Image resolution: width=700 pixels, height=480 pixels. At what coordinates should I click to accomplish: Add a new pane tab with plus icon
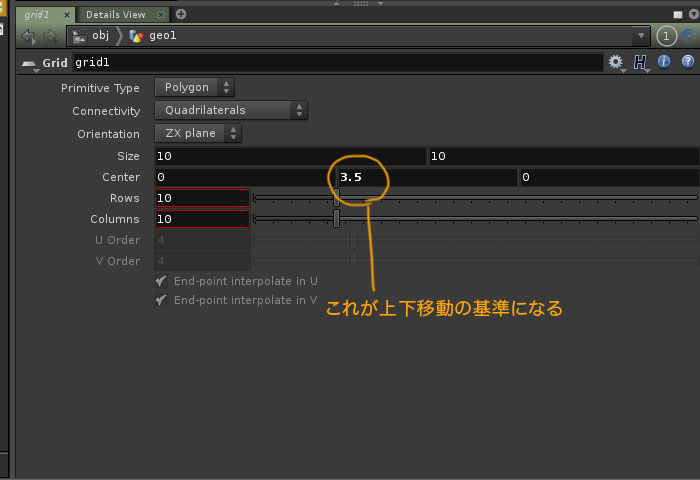click(x=181, y=14)
